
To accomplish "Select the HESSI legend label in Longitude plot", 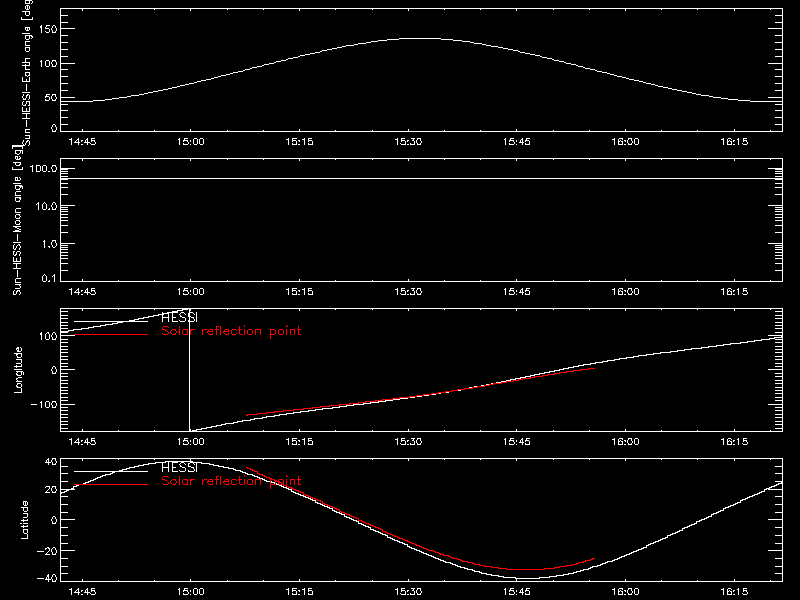I will tap(179, 318).
